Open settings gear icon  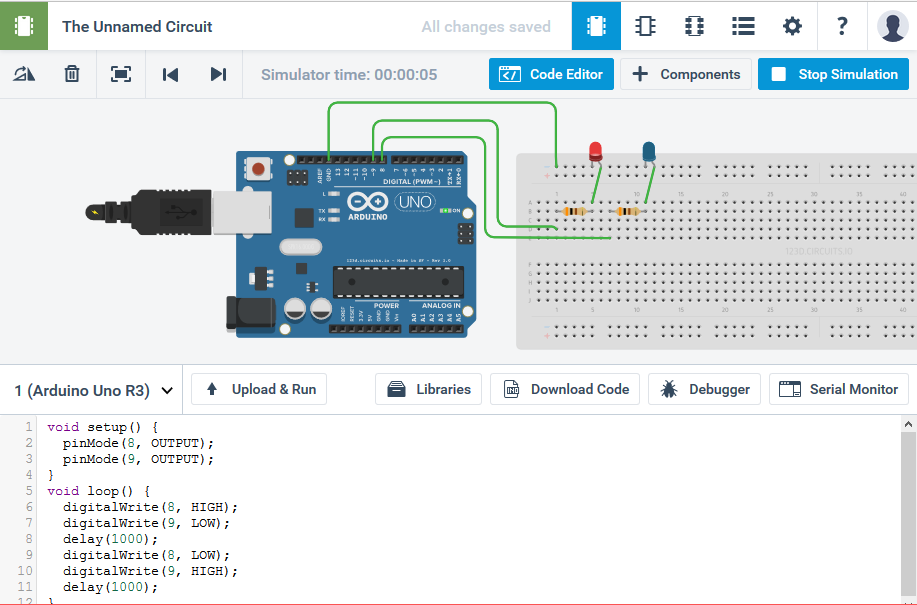coord(792,26)
